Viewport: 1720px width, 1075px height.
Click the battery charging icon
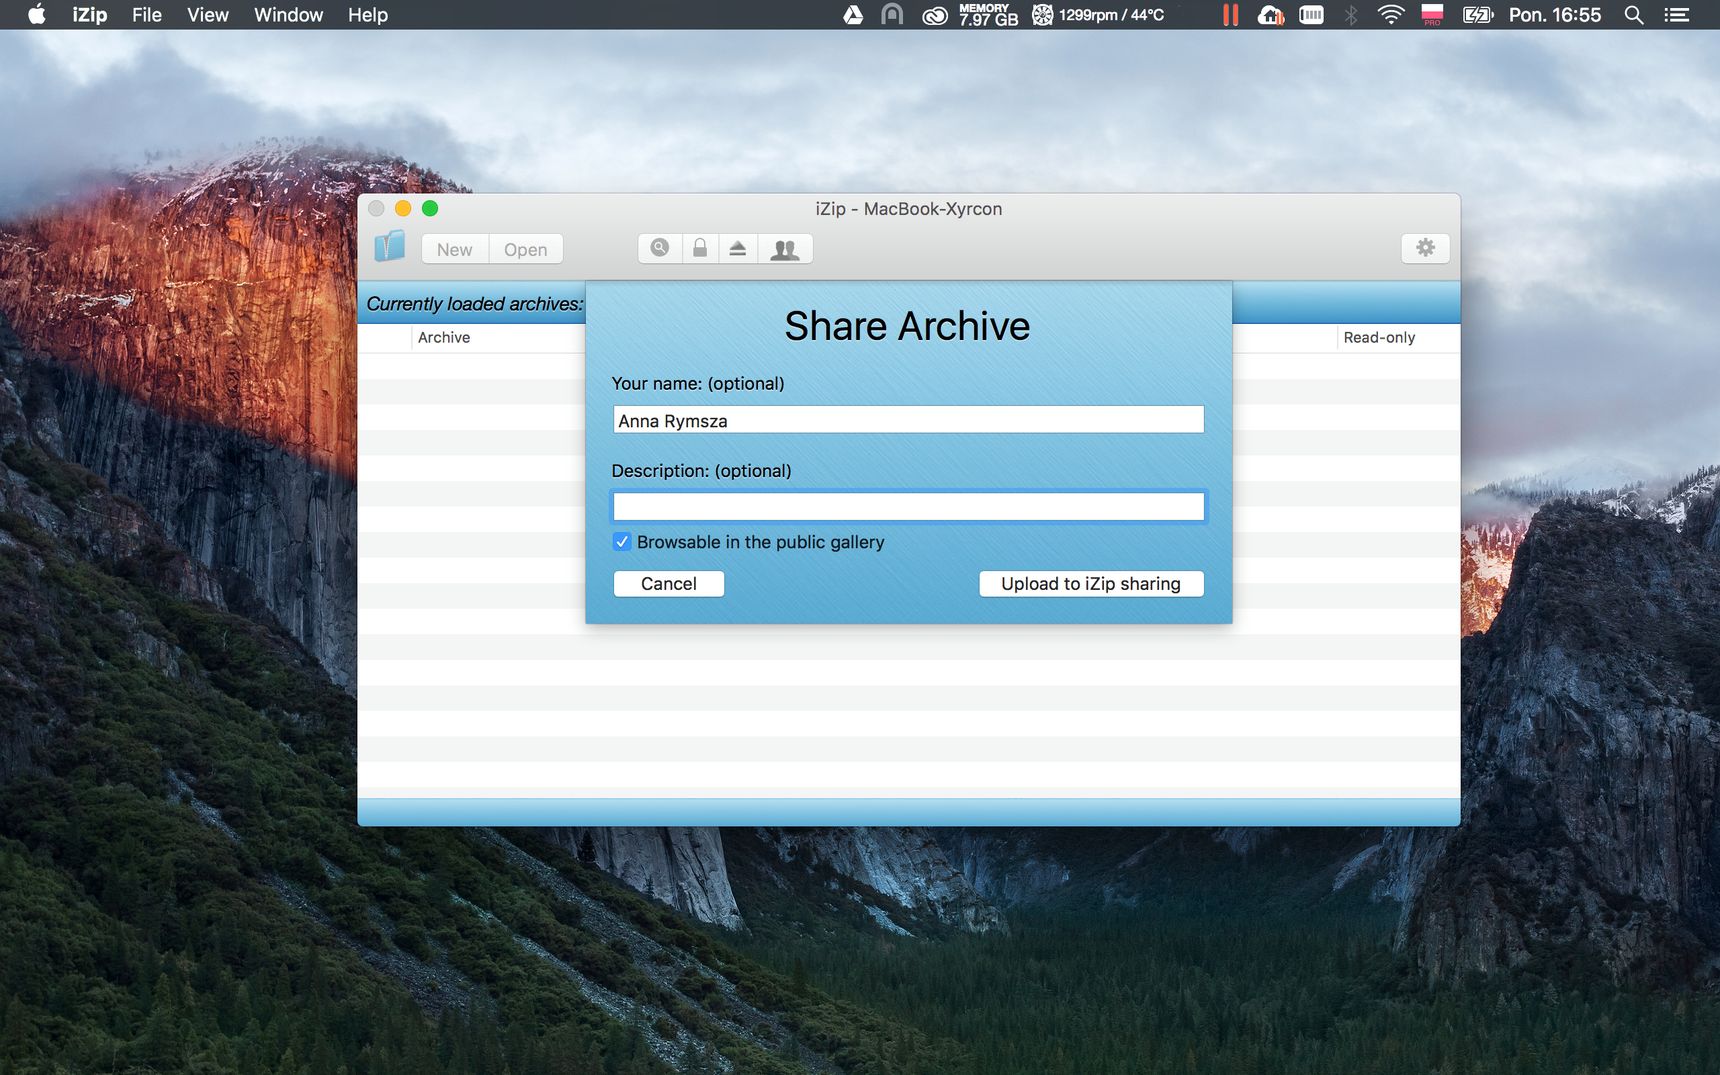(1477, 15)
